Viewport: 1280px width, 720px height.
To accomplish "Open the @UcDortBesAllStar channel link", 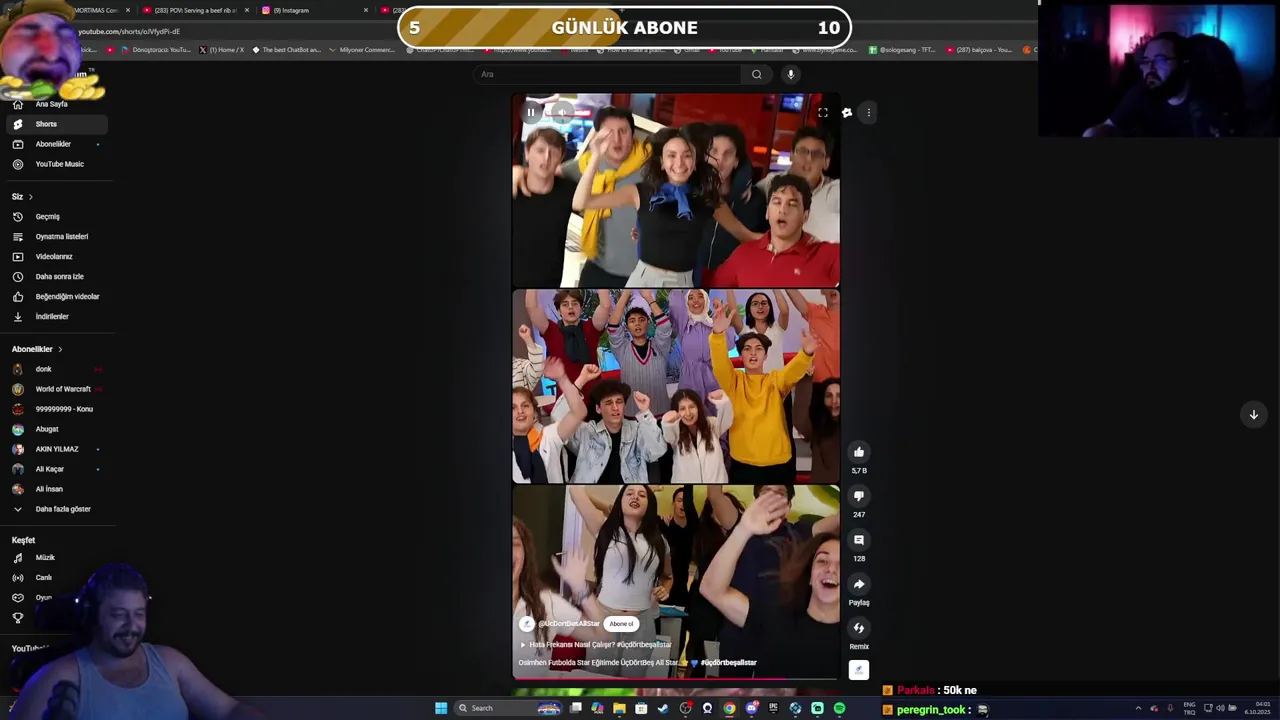I will pyautogui.click(x=569, y=624).
